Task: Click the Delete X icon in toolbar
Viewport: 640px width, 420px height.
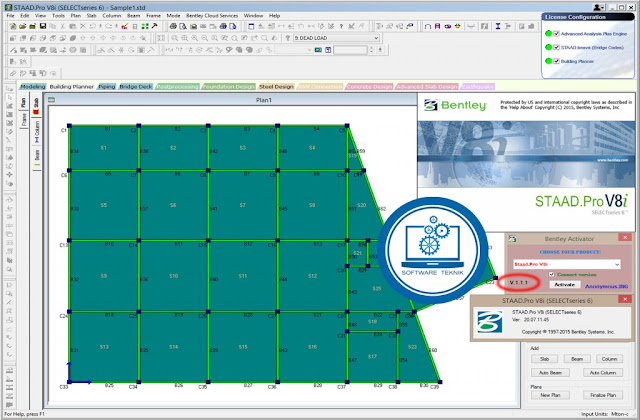Action: pyautogui.click(x=82, y=26)
